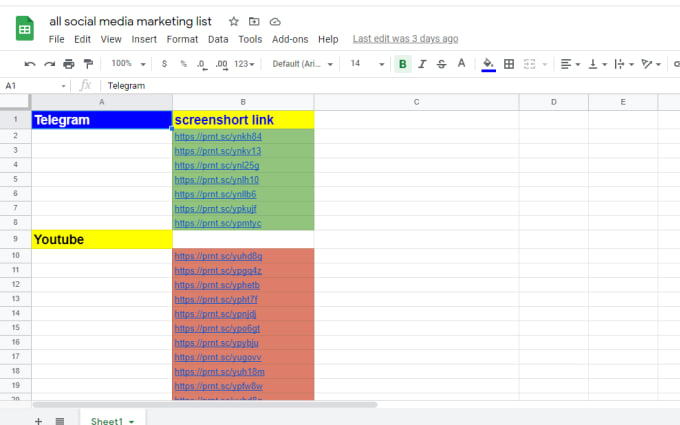Select the blue Telegram cell
Image resolution: width=680 pixels, height=425 pixels.
coord(102,120)
